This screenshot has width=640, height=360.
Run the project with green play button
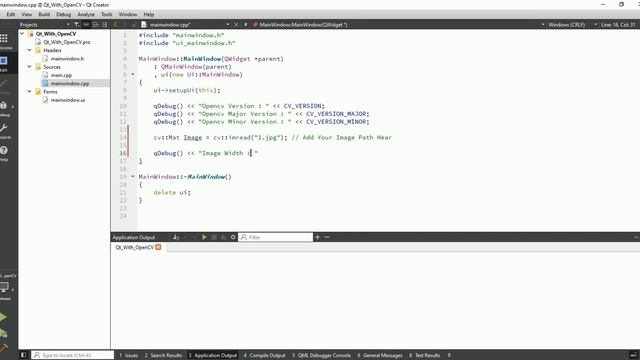click(x=3, y=317)
